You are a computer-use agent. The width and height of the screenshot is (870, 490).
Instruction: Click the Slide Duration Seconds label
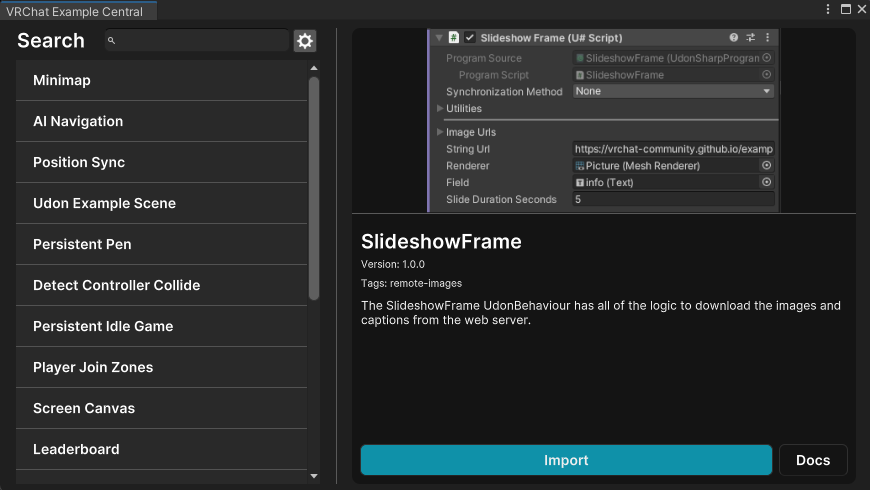[x=501, y=199]
